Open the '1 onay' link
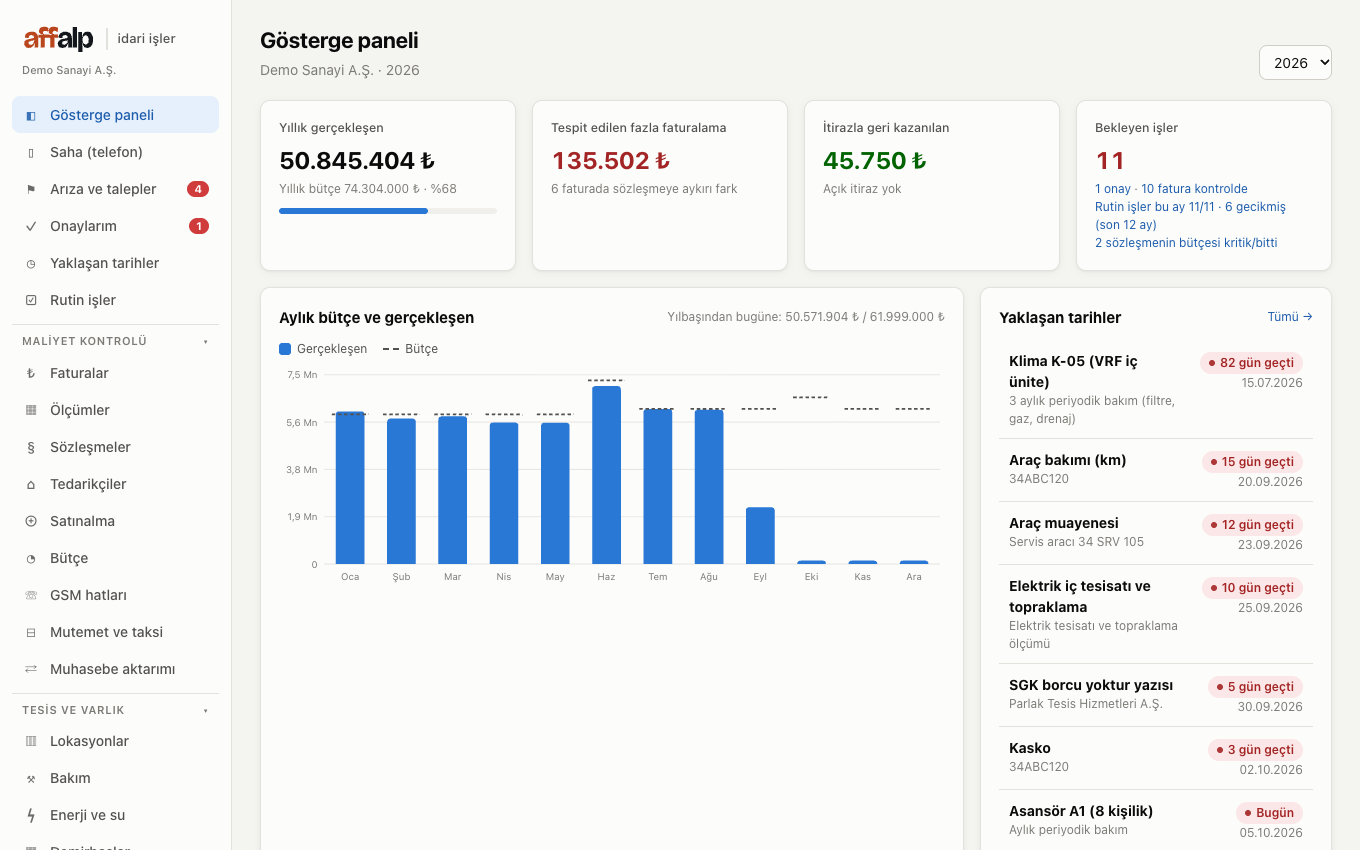The width and height of the screenshot is (1360, 850). pos(1113,189)
